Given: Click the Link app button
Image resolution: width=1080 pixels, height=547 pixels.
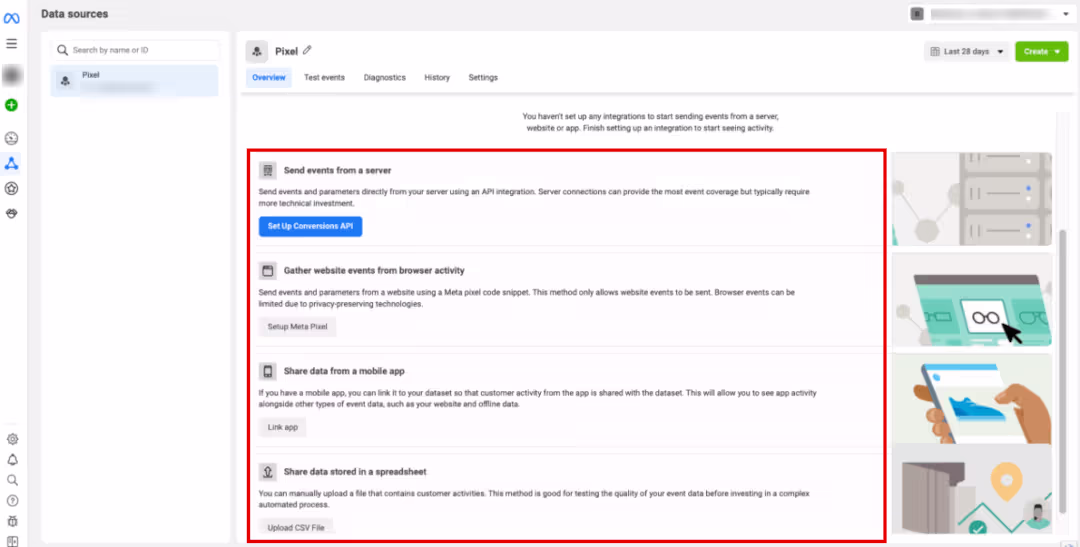Looking at the screenshot, I should 282,428.
